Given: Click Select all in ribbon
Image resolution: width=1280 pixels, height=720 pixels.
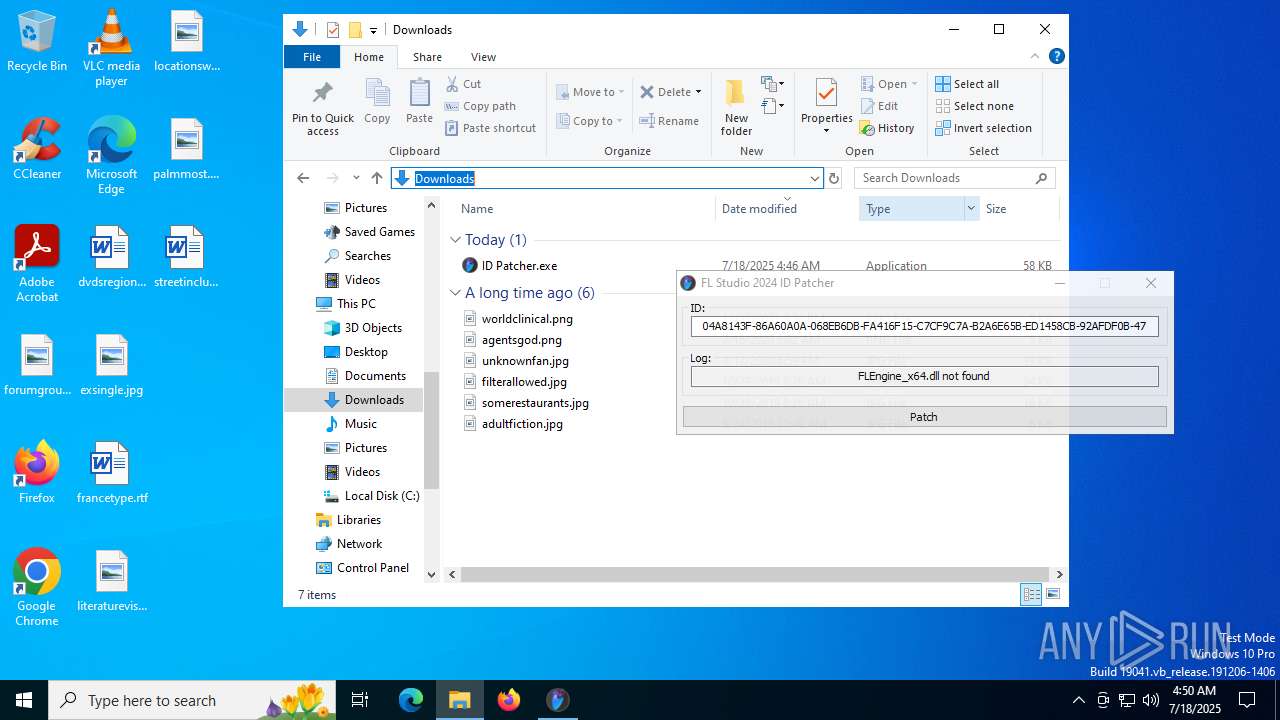Looking at the screenshot, I should tap(967, 84).
